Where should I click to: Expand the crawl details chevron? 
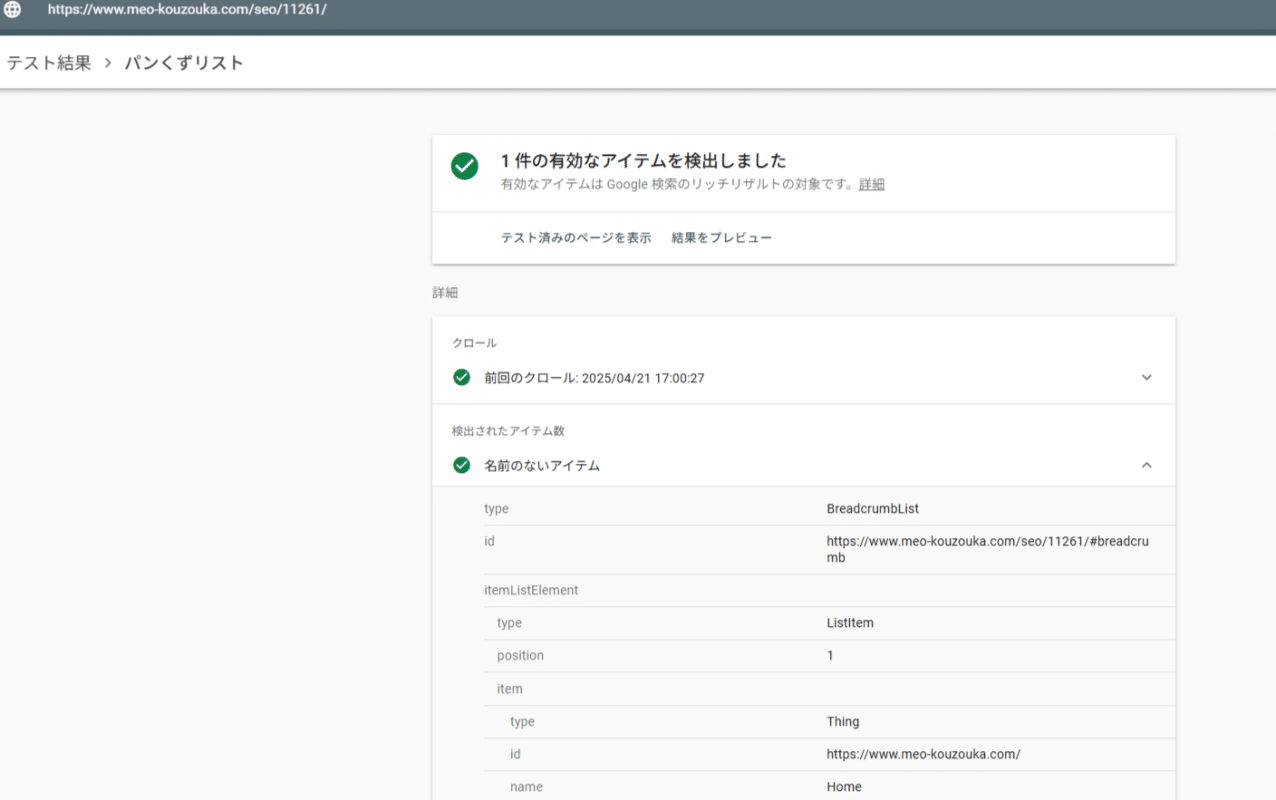[x=1146, y=378]
